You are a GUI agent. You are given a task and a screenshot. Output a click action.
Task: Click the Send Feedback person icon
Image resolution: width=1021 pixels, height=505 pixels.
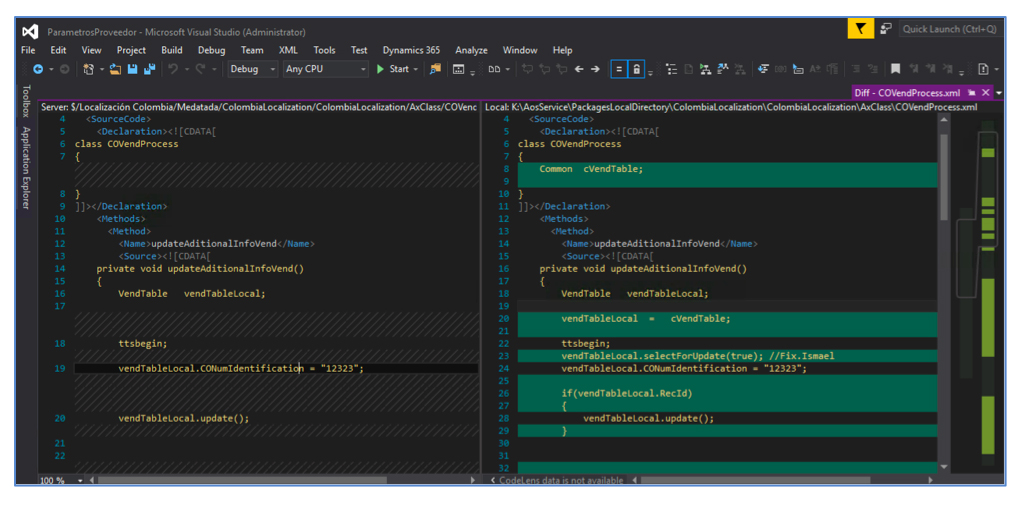[x=886, y=29]
